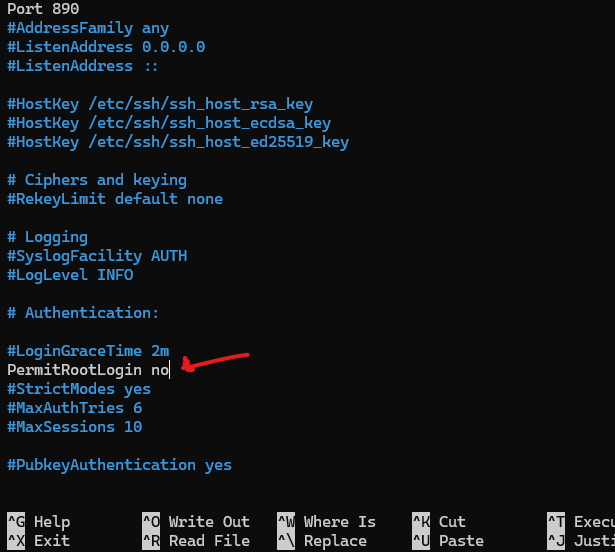Click the ^W Where Is shortcut
This screenshot has height=552, width=615.
[x=326, y=522]
